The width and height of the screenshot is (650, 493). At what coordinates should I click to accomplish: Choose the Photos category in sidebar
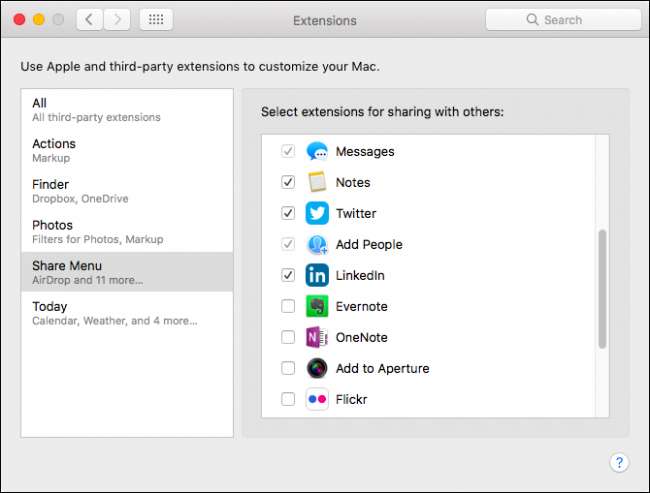click(x=126, y=232)
